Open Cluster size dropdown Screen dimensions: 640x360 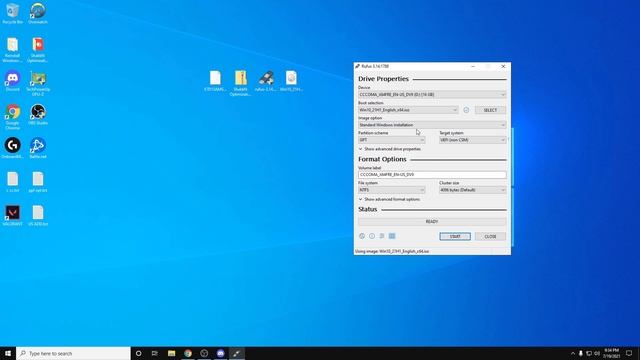[473, 190]
